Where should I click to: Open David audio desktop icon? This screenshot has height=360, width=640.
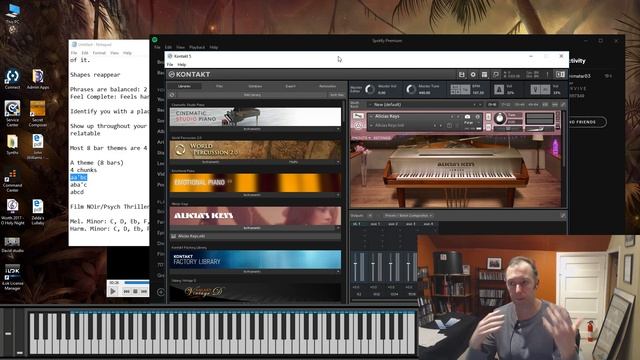coord(12,245)
